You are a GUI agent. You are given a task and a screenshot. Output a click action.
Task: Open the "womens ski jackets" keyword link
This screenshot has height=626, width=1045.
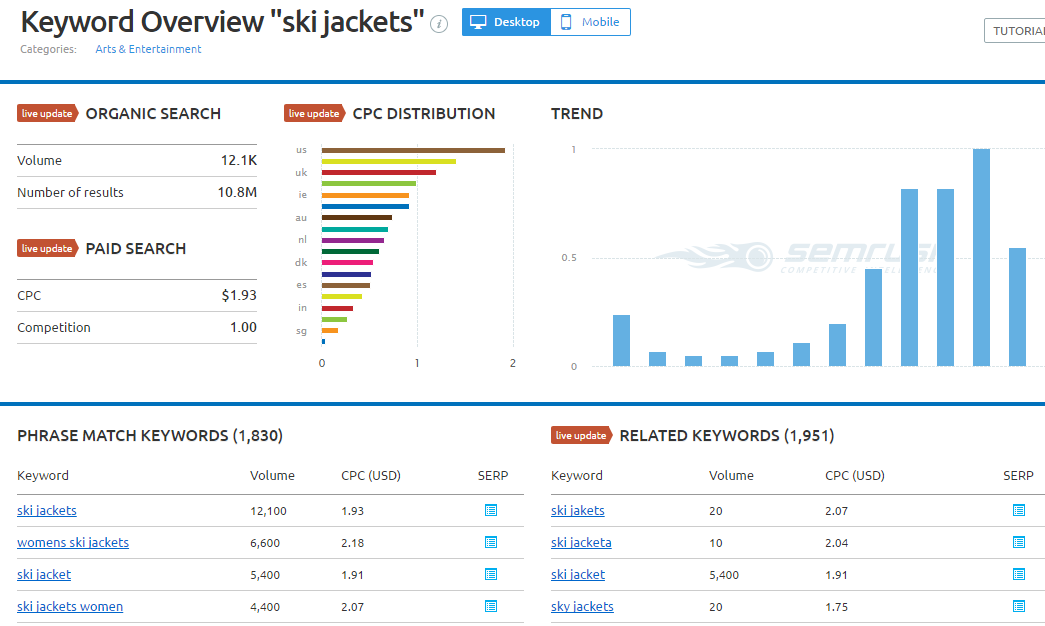(x=73, y=542)
